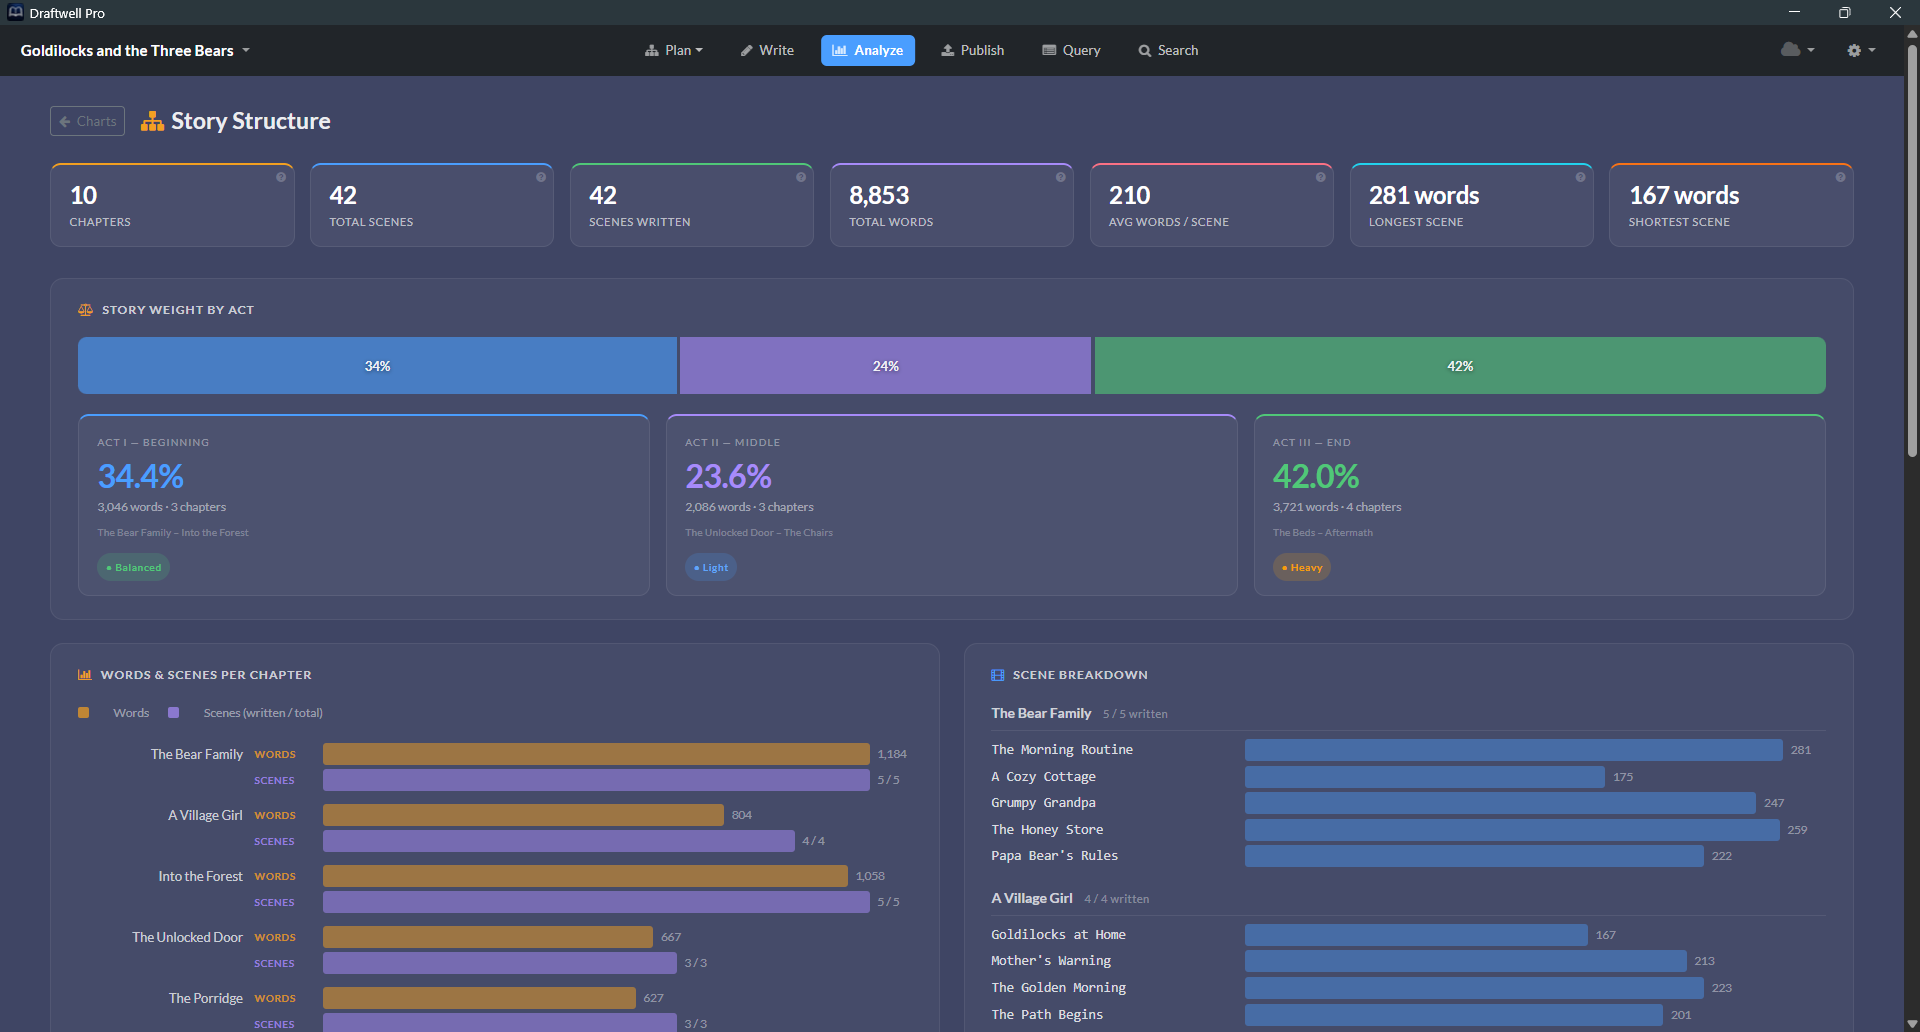Go to the Query tab
Viewport: 1920px width, 1032px height.
(1071, 50)
